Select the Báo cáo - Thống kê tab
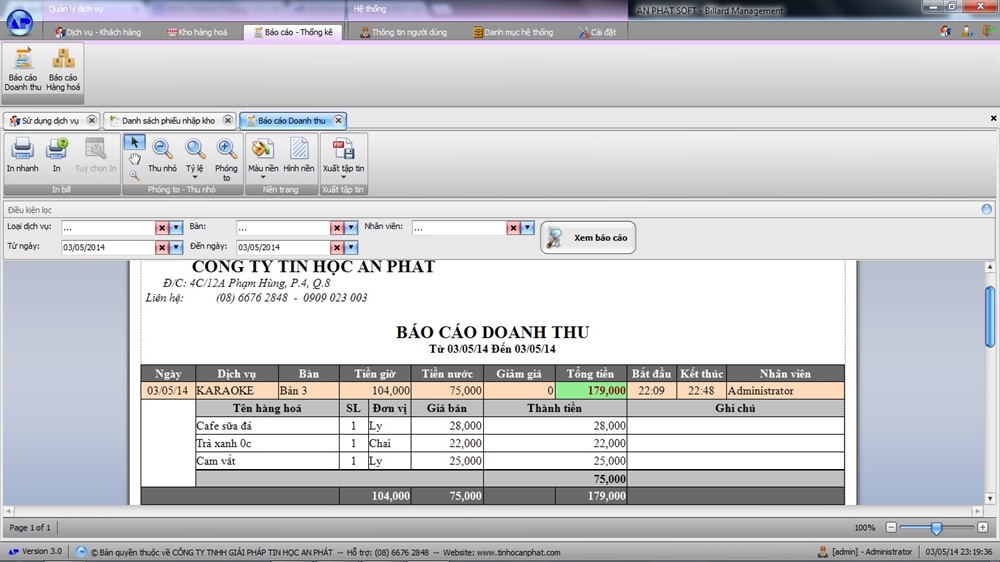 pyautogui.click(x=293, y=32)
